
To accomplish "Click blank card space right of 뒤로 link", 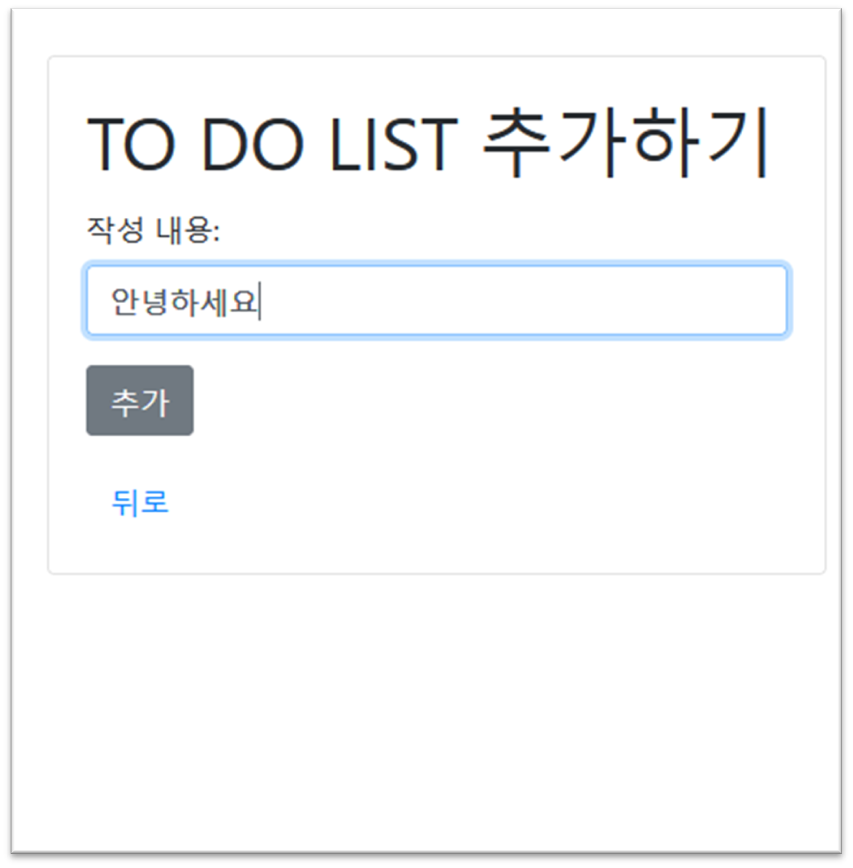I will [x=498, y=503].
